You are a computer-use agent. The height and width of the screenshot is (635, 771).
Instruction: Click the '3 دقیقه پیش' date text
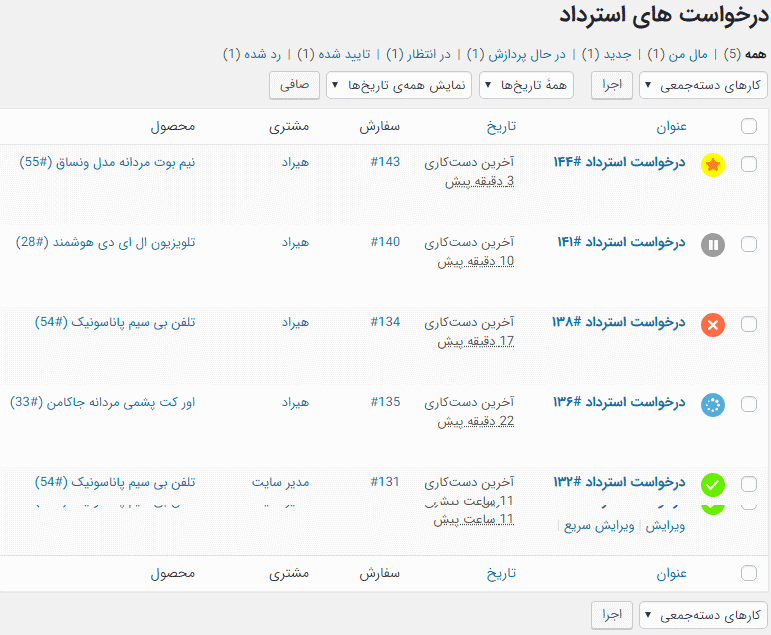(479, 181)
